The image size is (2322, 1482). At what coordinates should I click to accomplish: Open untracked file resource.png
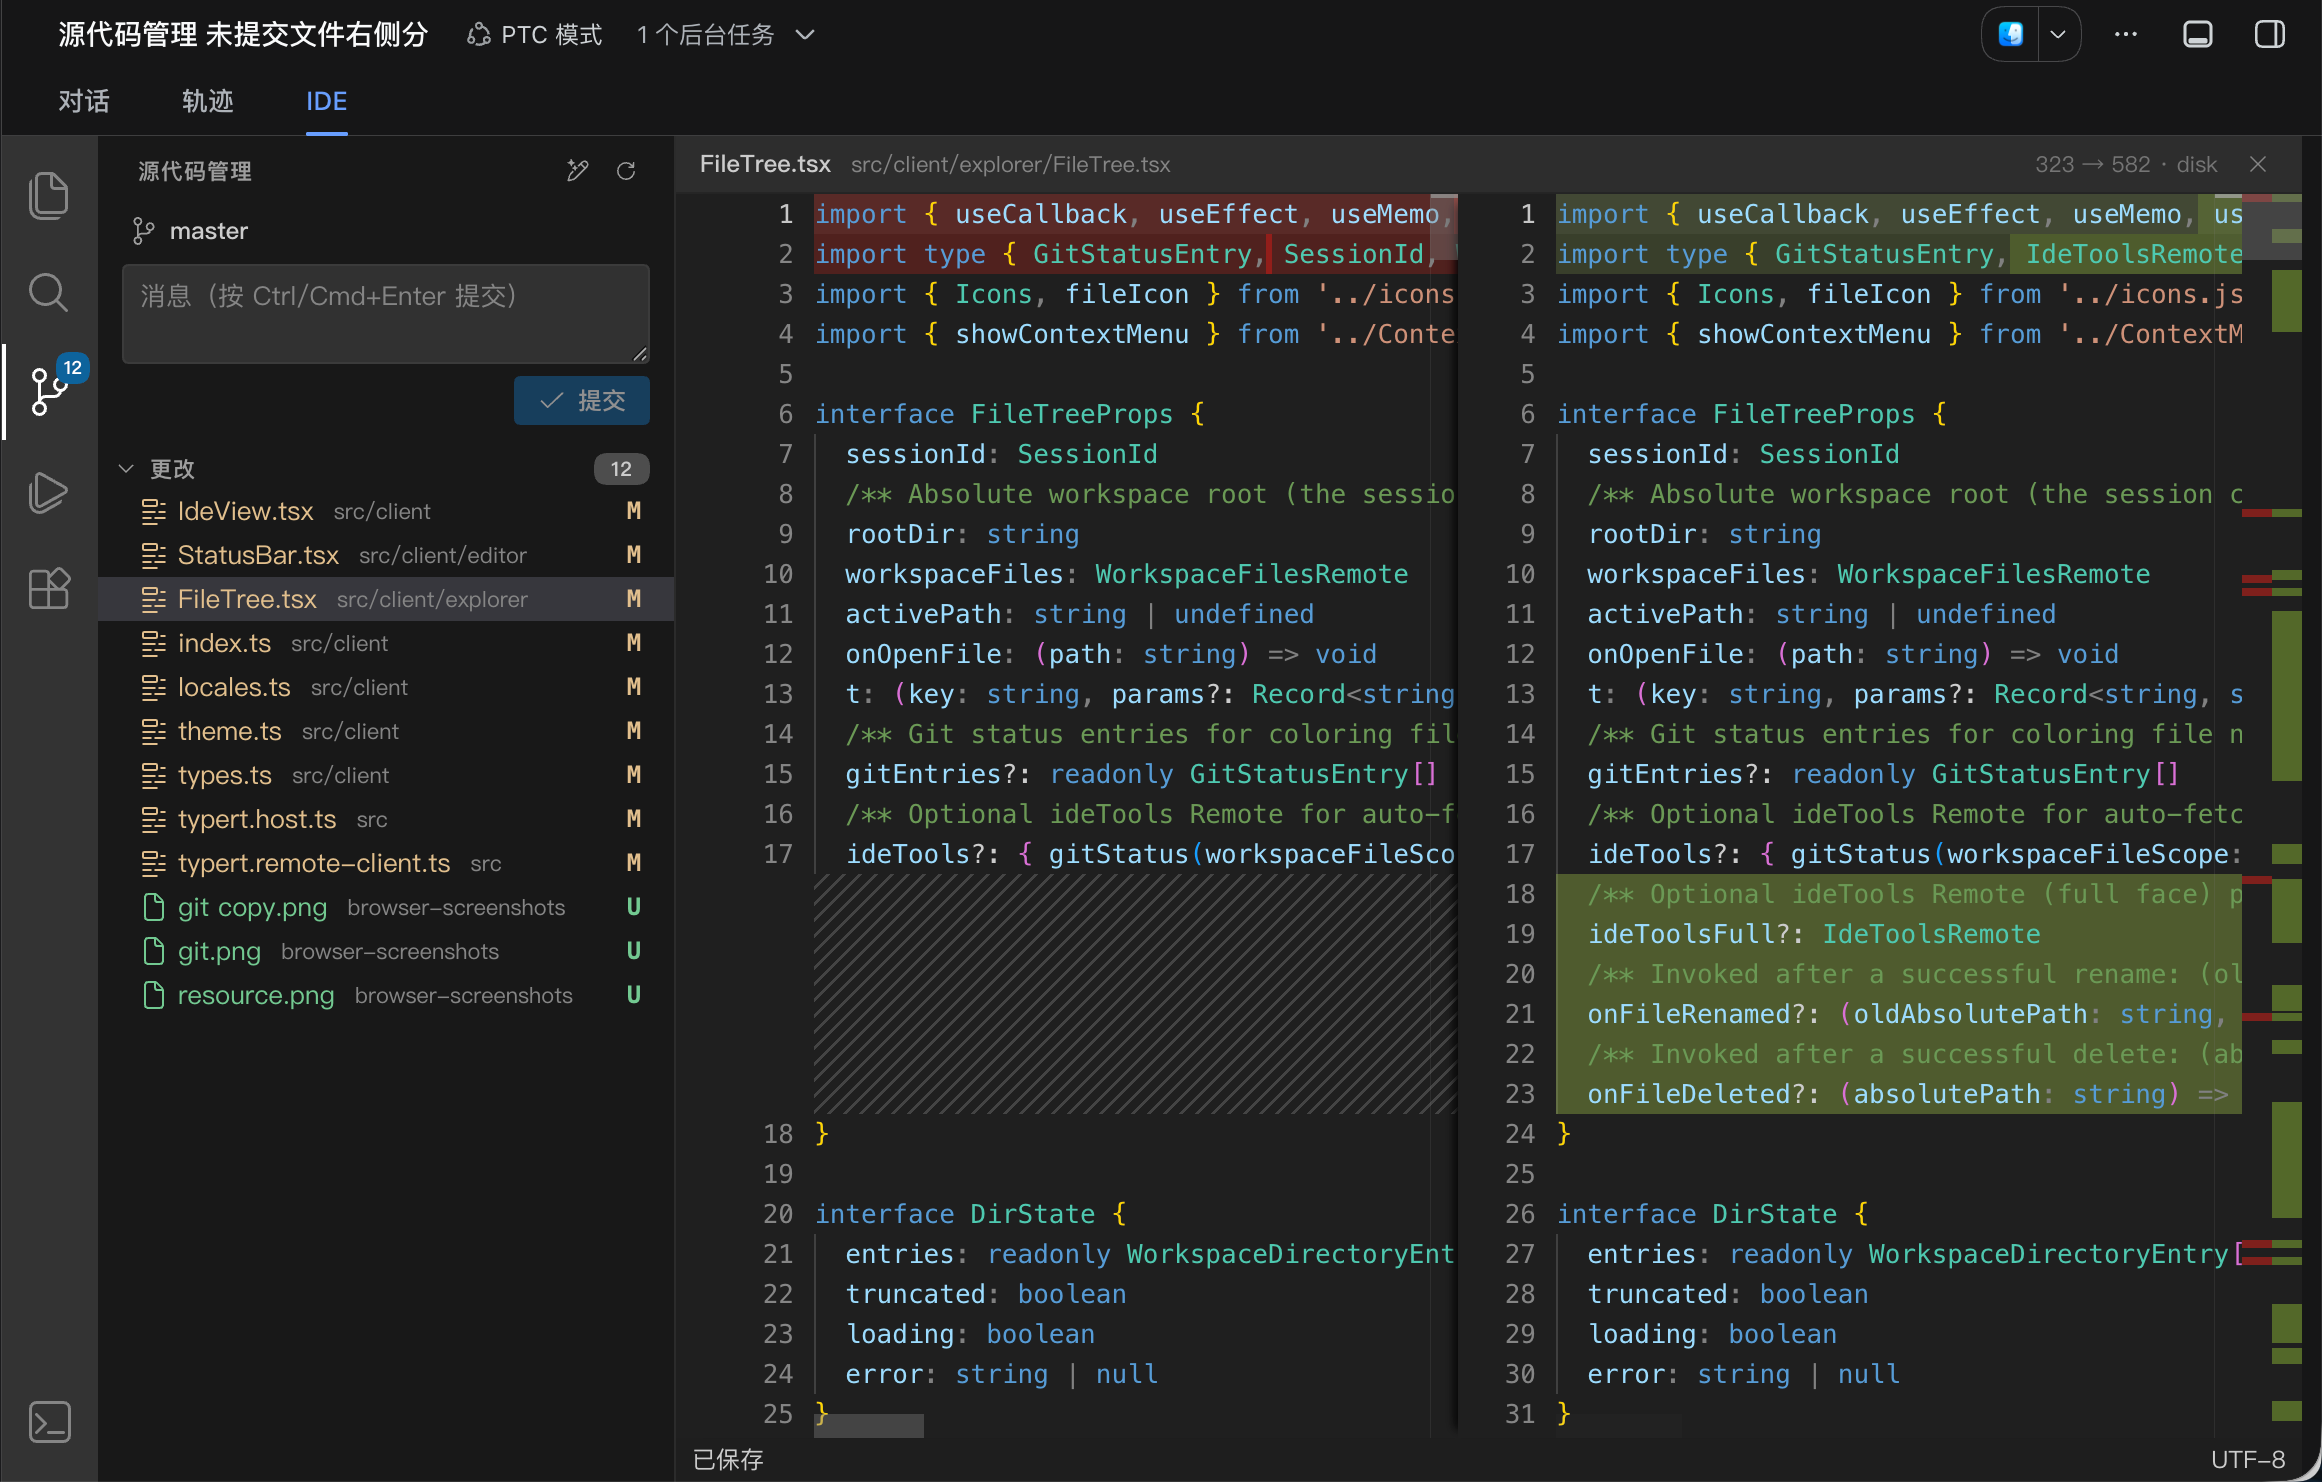click(386, 995)
